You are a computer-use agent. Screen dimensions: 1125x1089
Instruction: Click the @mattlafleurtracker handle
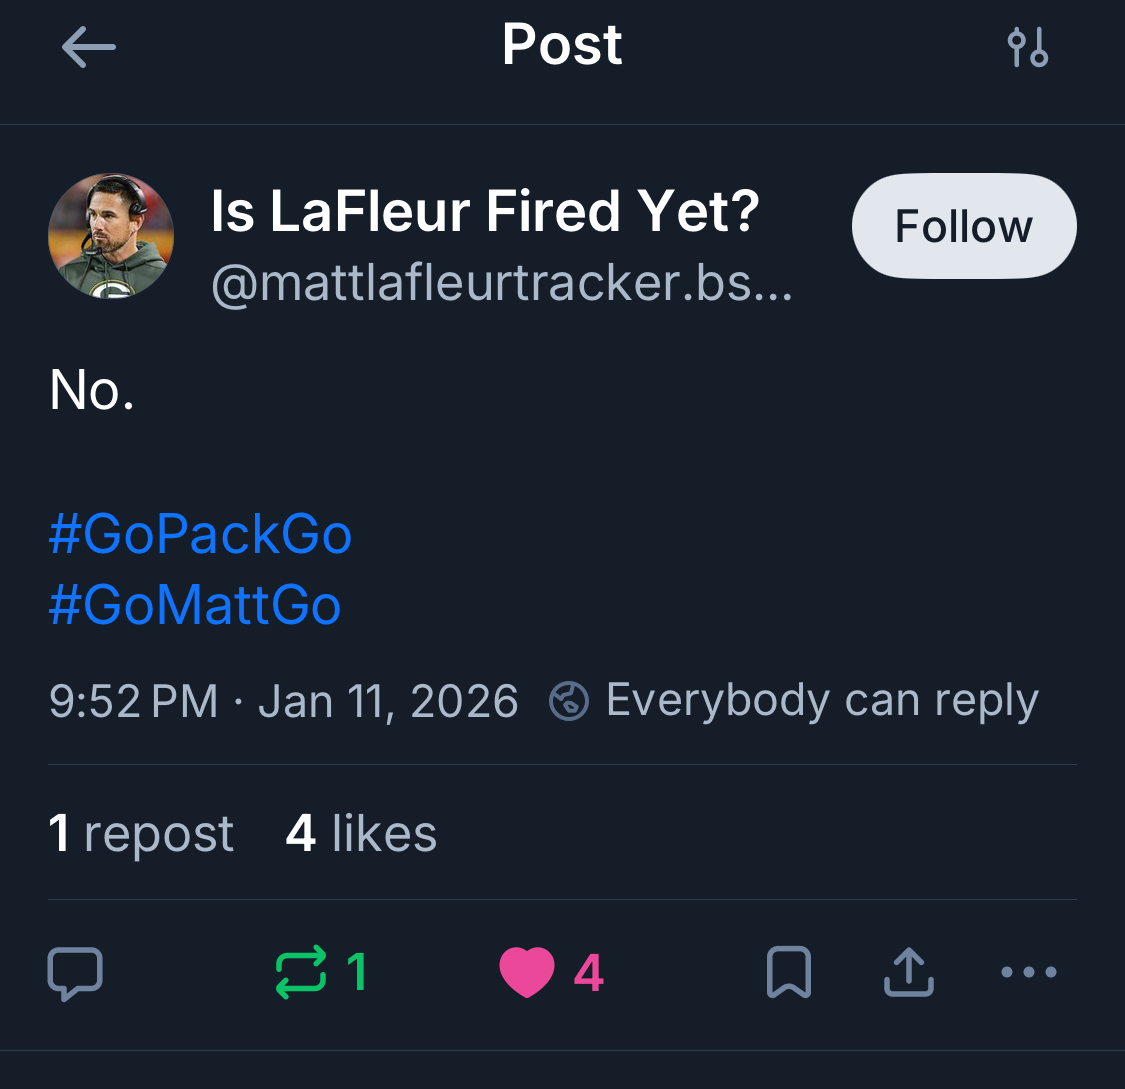coord(501,283)
